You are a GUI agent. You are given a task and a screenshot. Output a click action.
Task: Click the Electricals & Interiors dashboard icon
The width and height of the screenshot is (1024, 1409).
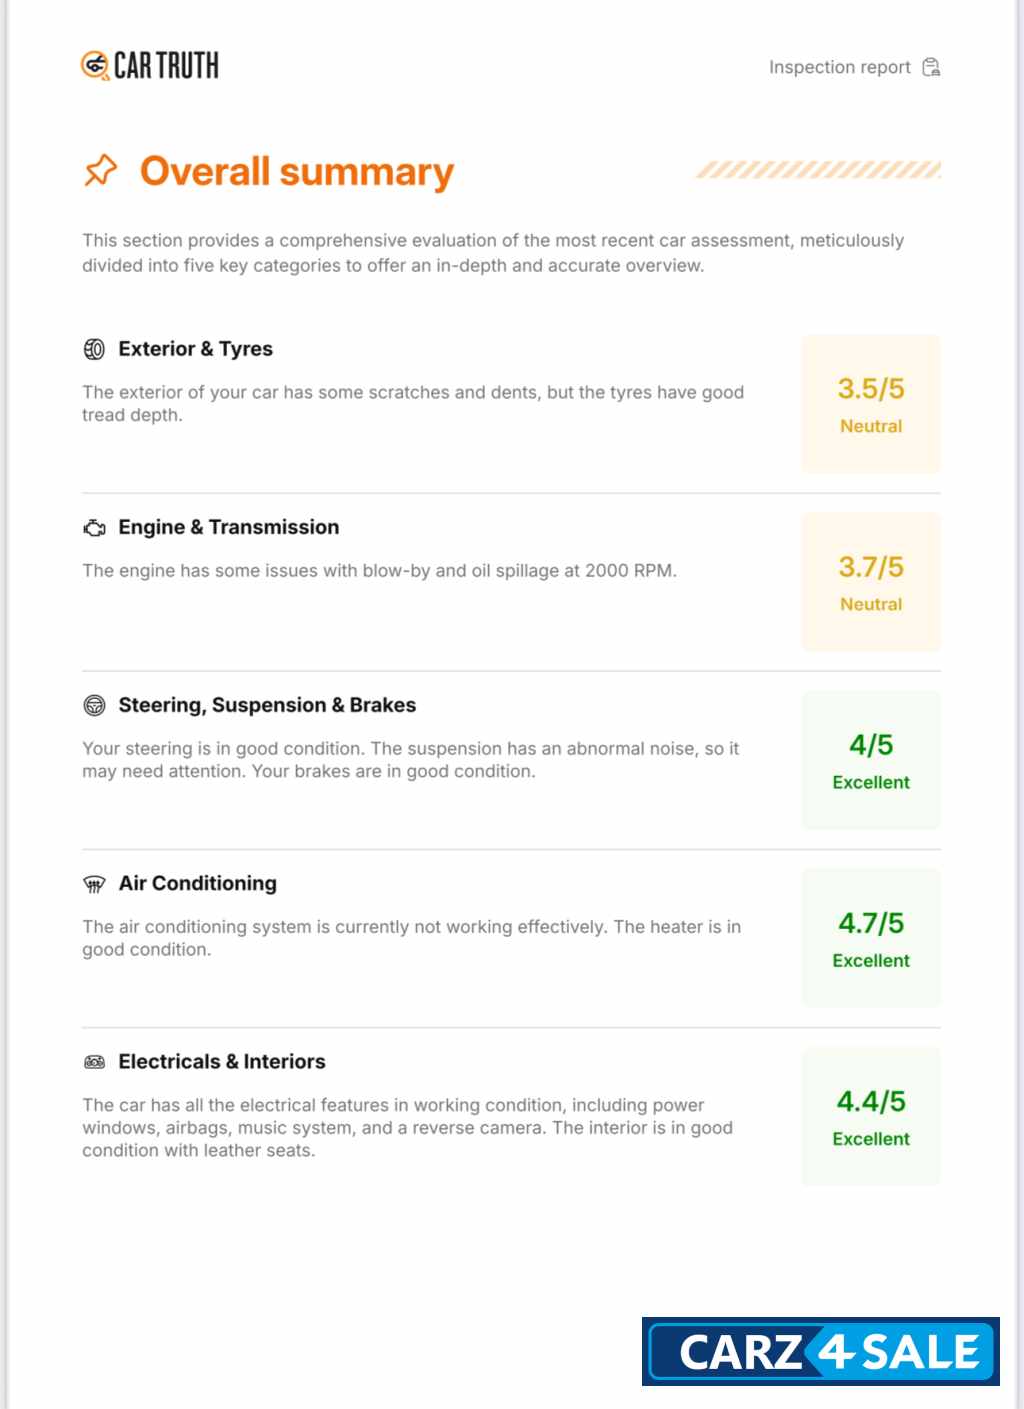(94, 1062)
